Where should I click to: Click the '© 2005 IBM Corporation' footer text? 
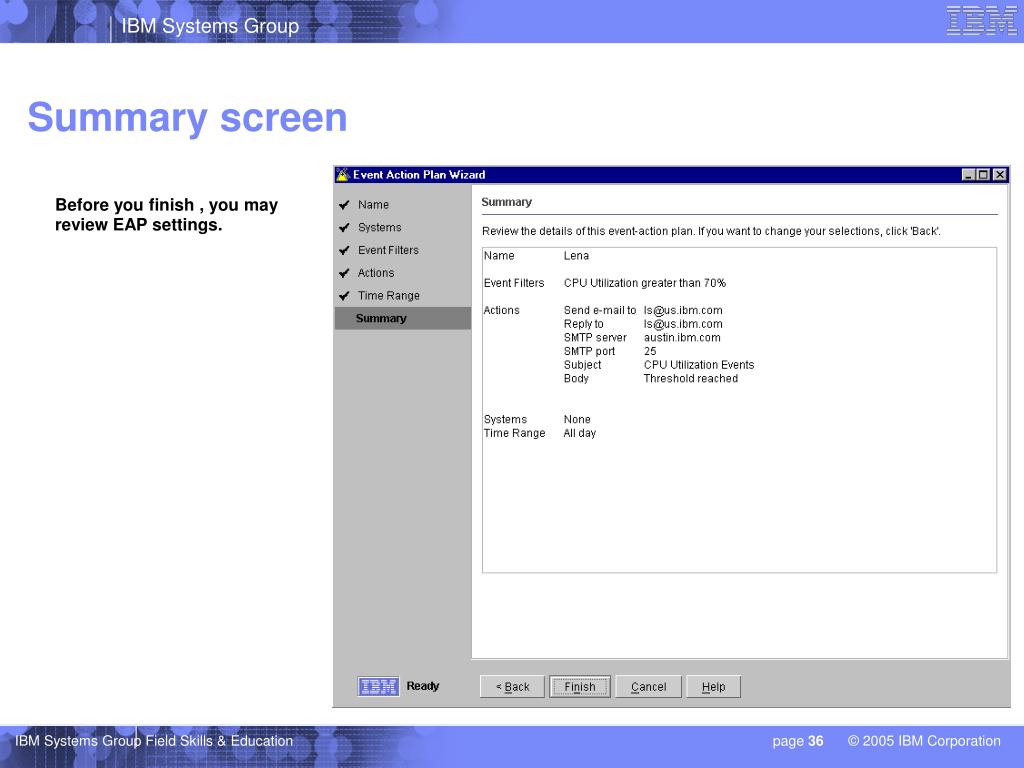924,741
